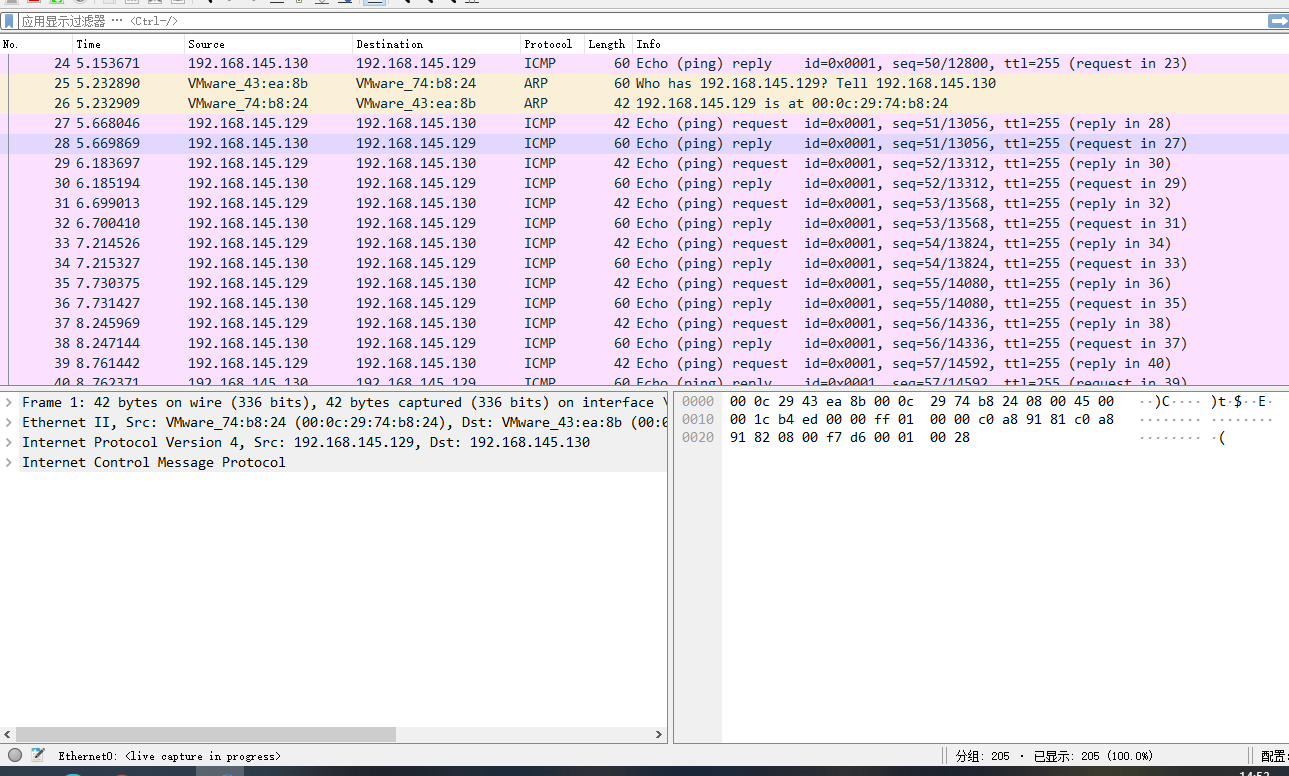Expand the Ethernet II section
The width and height of the screenshot is (1289, 776).
[x=9, y=422]
